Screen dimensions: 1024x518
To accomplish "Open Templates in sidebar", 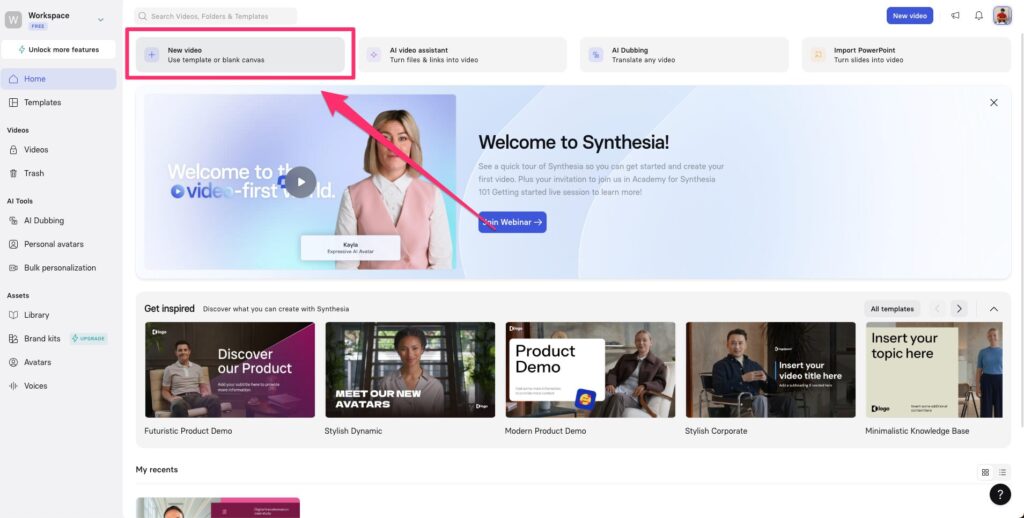I will coord(59,103).
